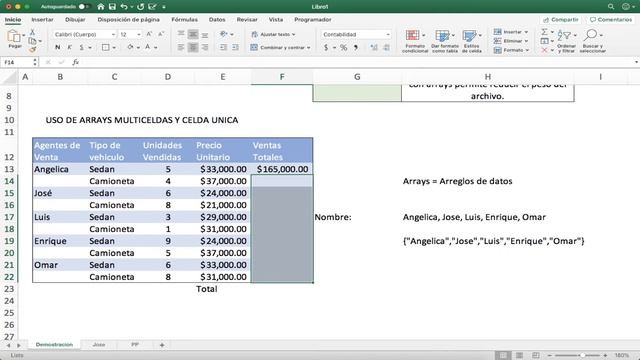Undo the last action
Image resolution: width=640 pixels, height=360 pixels.
click(124, 7)
